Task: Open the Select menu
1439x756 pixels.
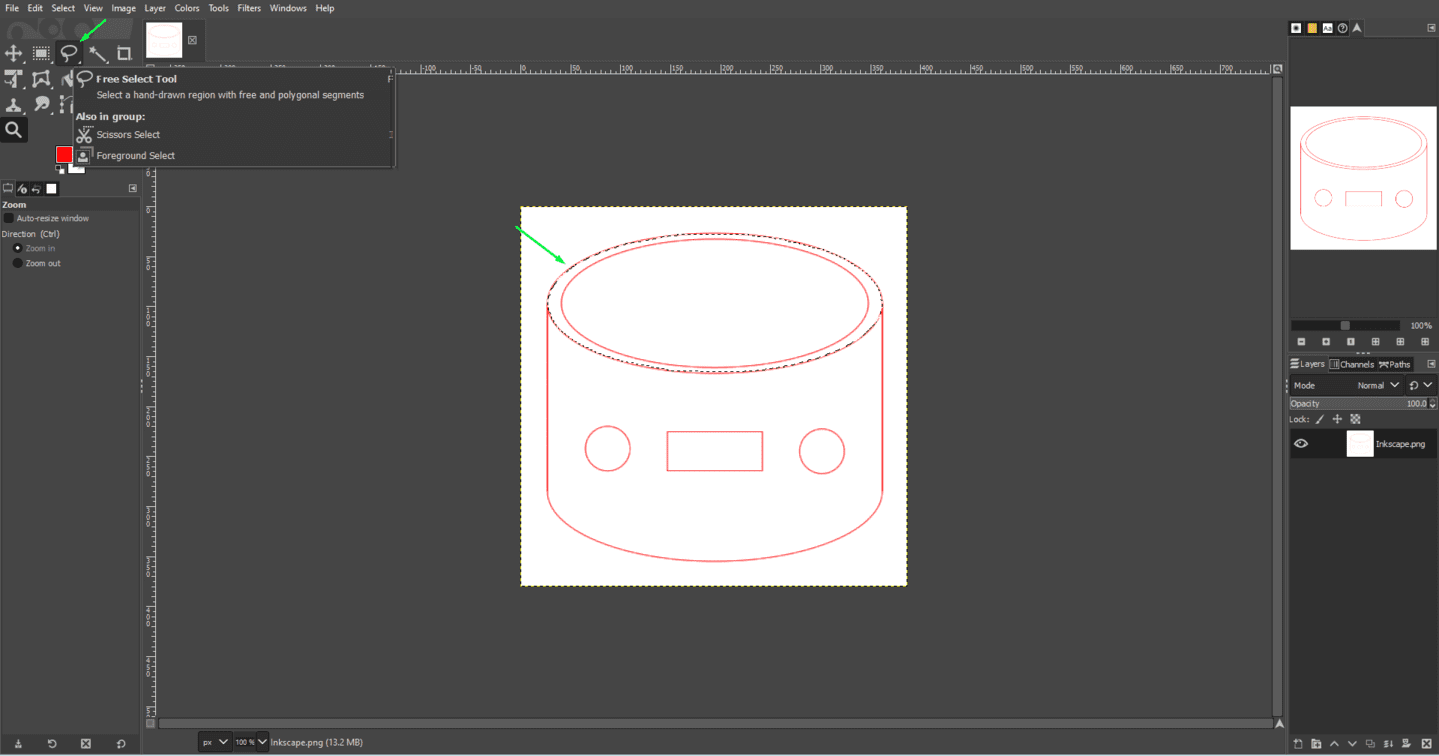Action: (x=63, y=8)
